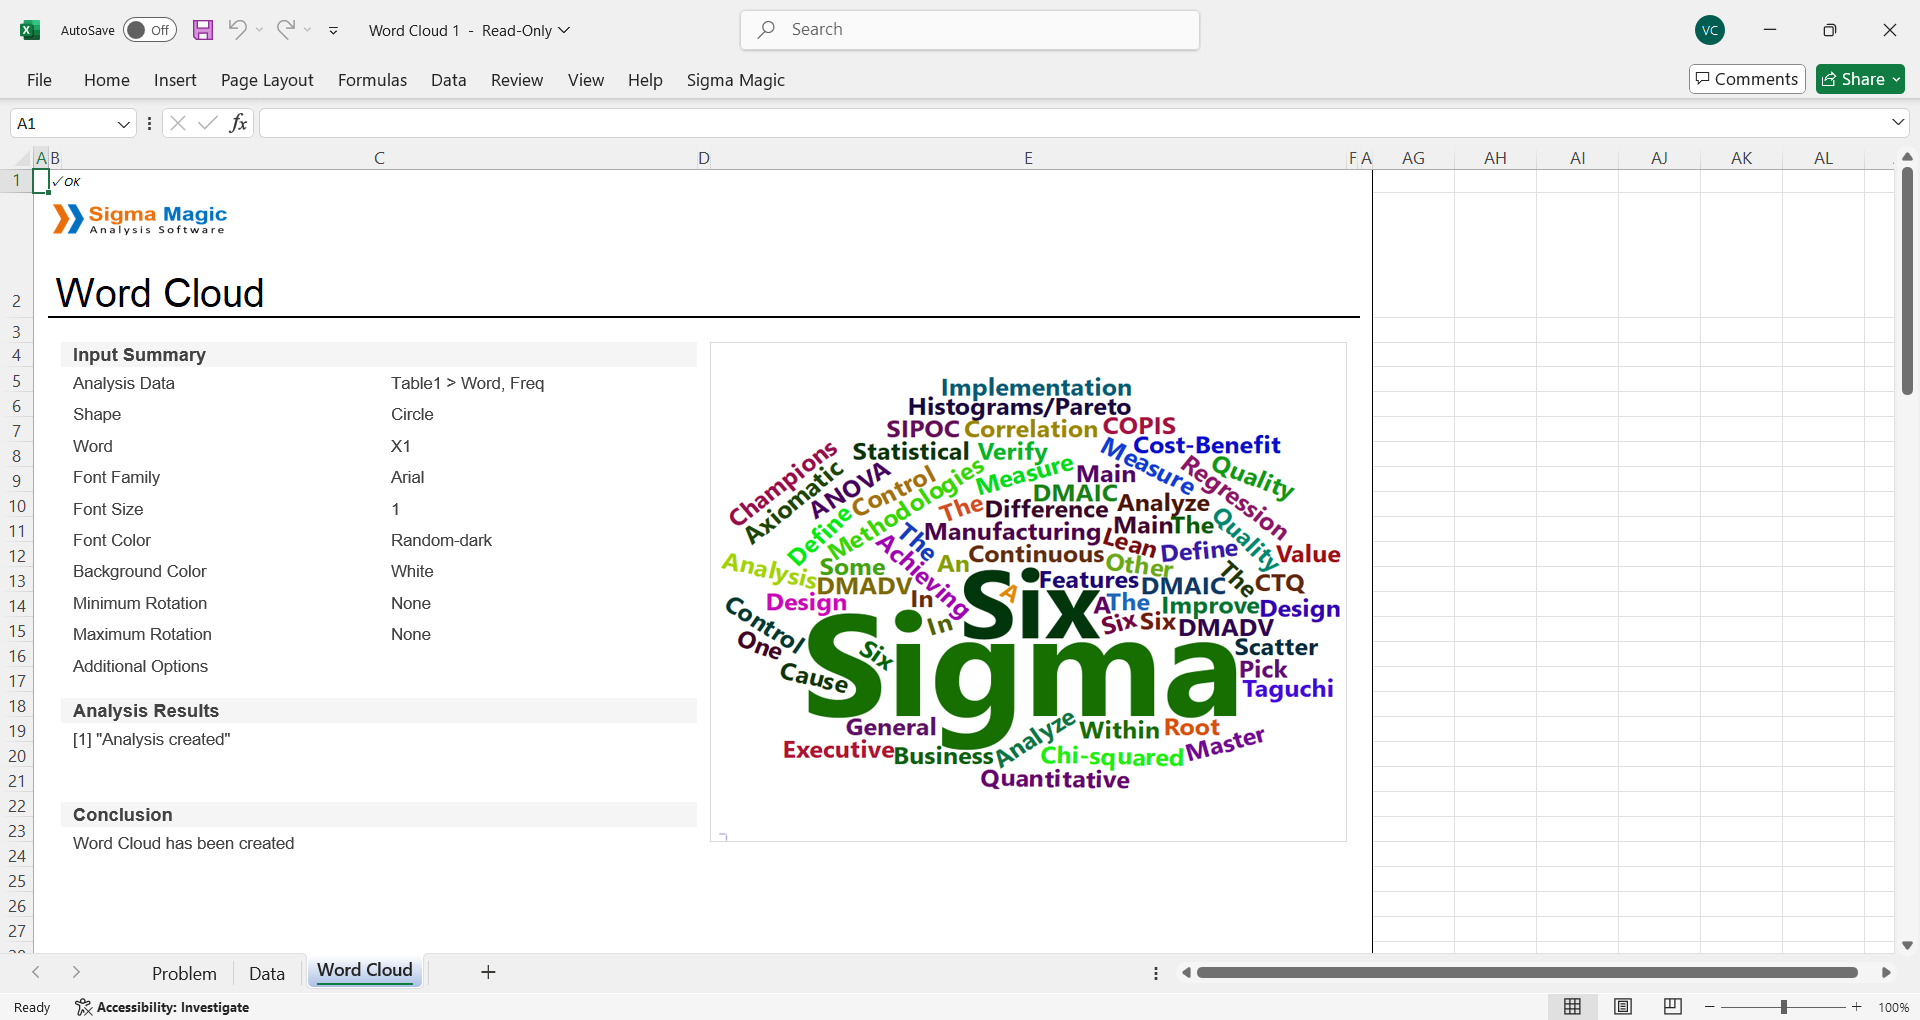Open the File menu
The width and height of the screenshot is (1920, 1020).
(40, 80)
